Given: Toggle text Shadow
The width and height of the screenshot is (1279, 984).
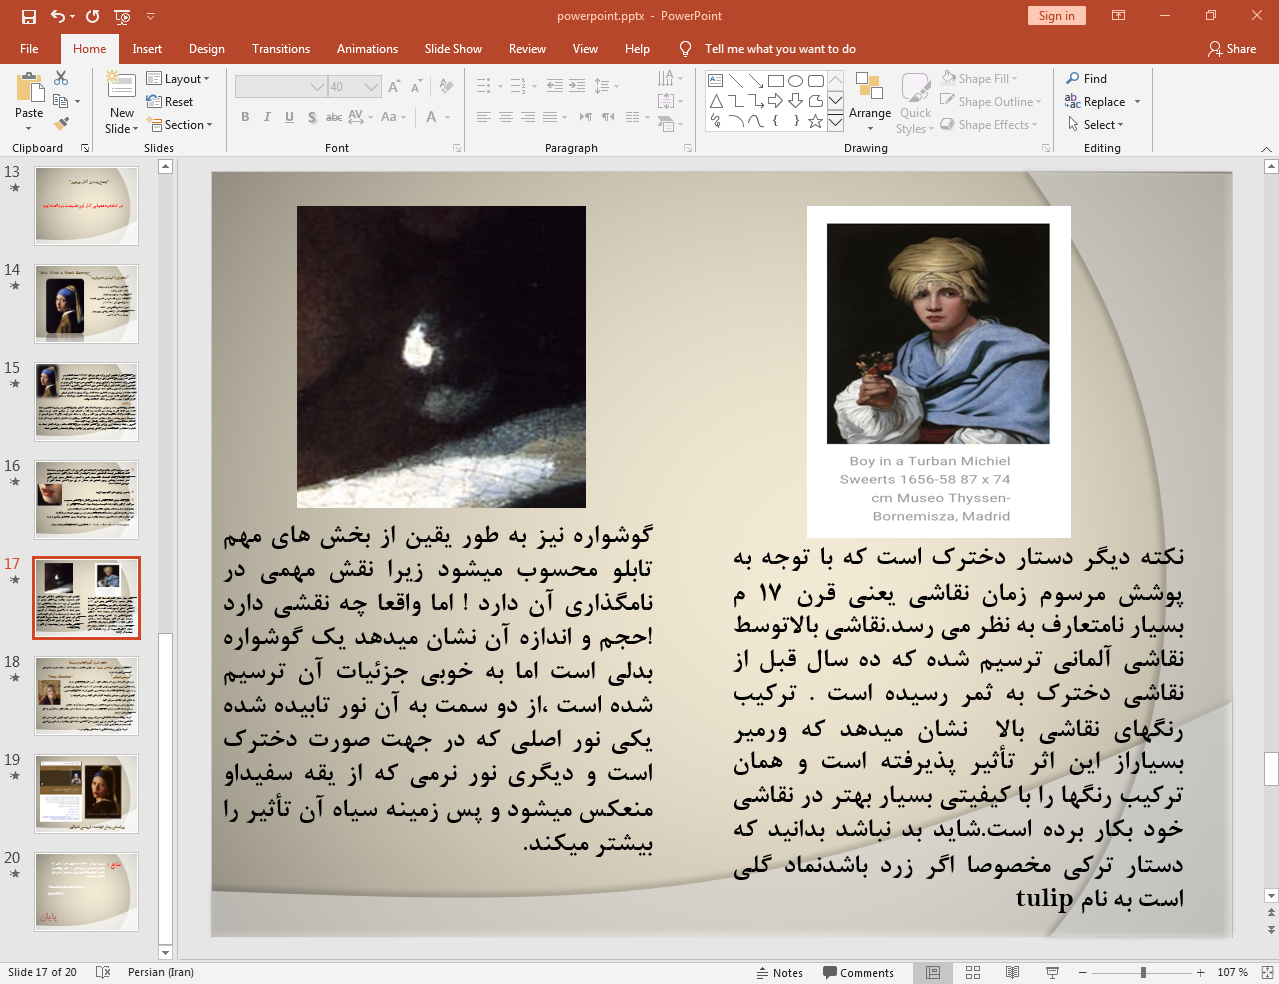Looking at the screenshot, I should [312, 117].
